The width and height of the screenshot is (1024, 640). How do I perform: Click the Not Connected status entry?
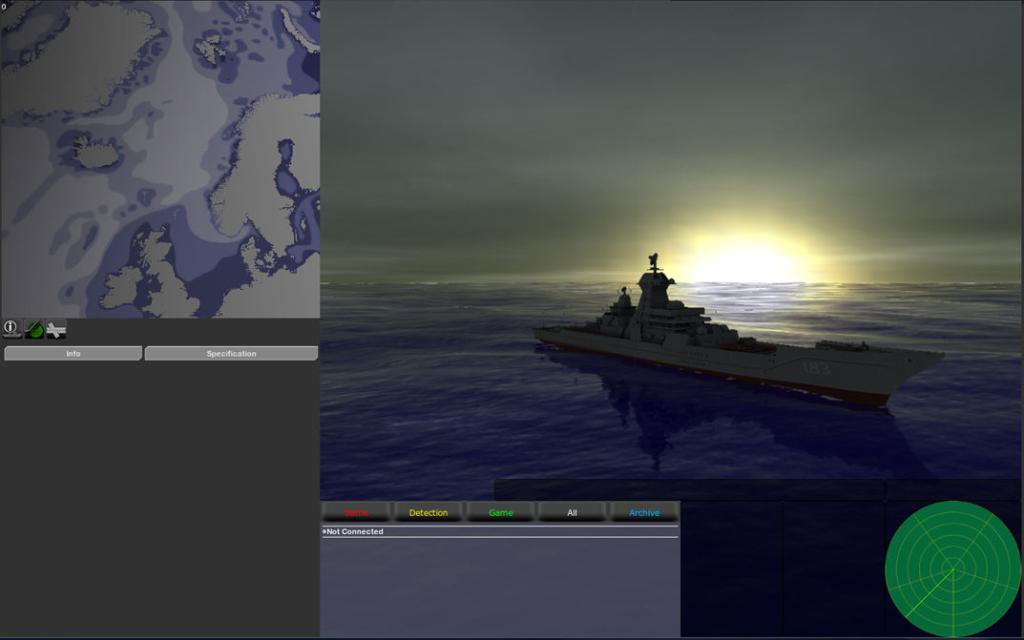click(354, 532)
